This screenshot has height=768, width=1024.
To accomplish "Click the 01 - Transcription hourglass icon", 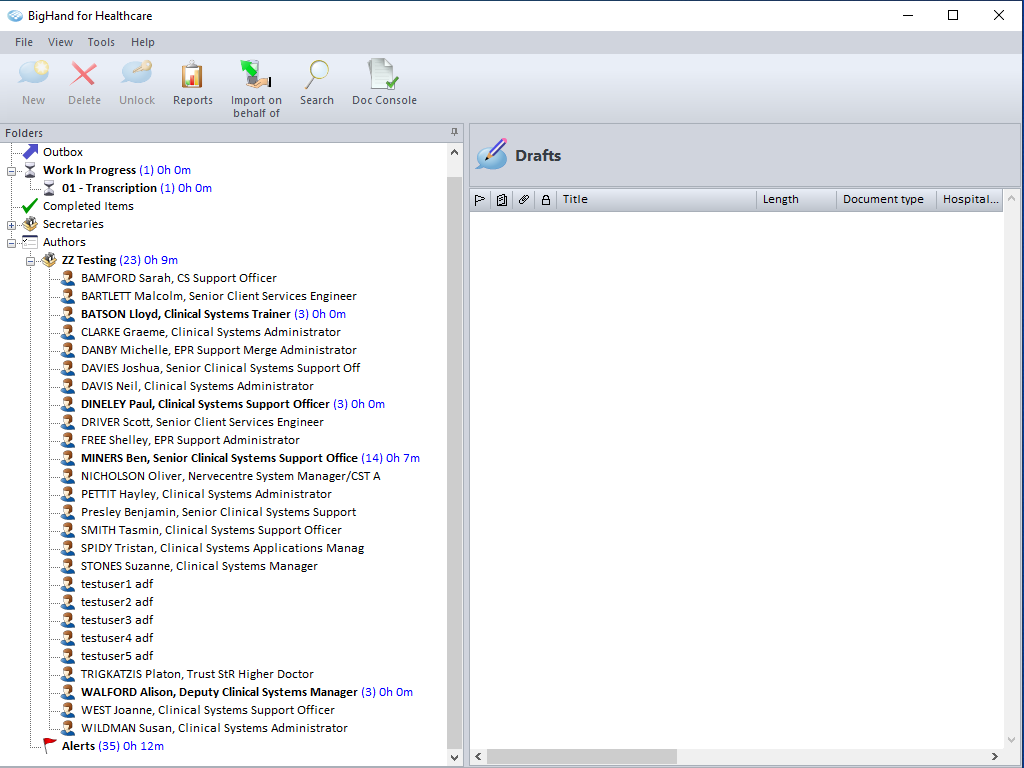I will [x=49, y=188].
